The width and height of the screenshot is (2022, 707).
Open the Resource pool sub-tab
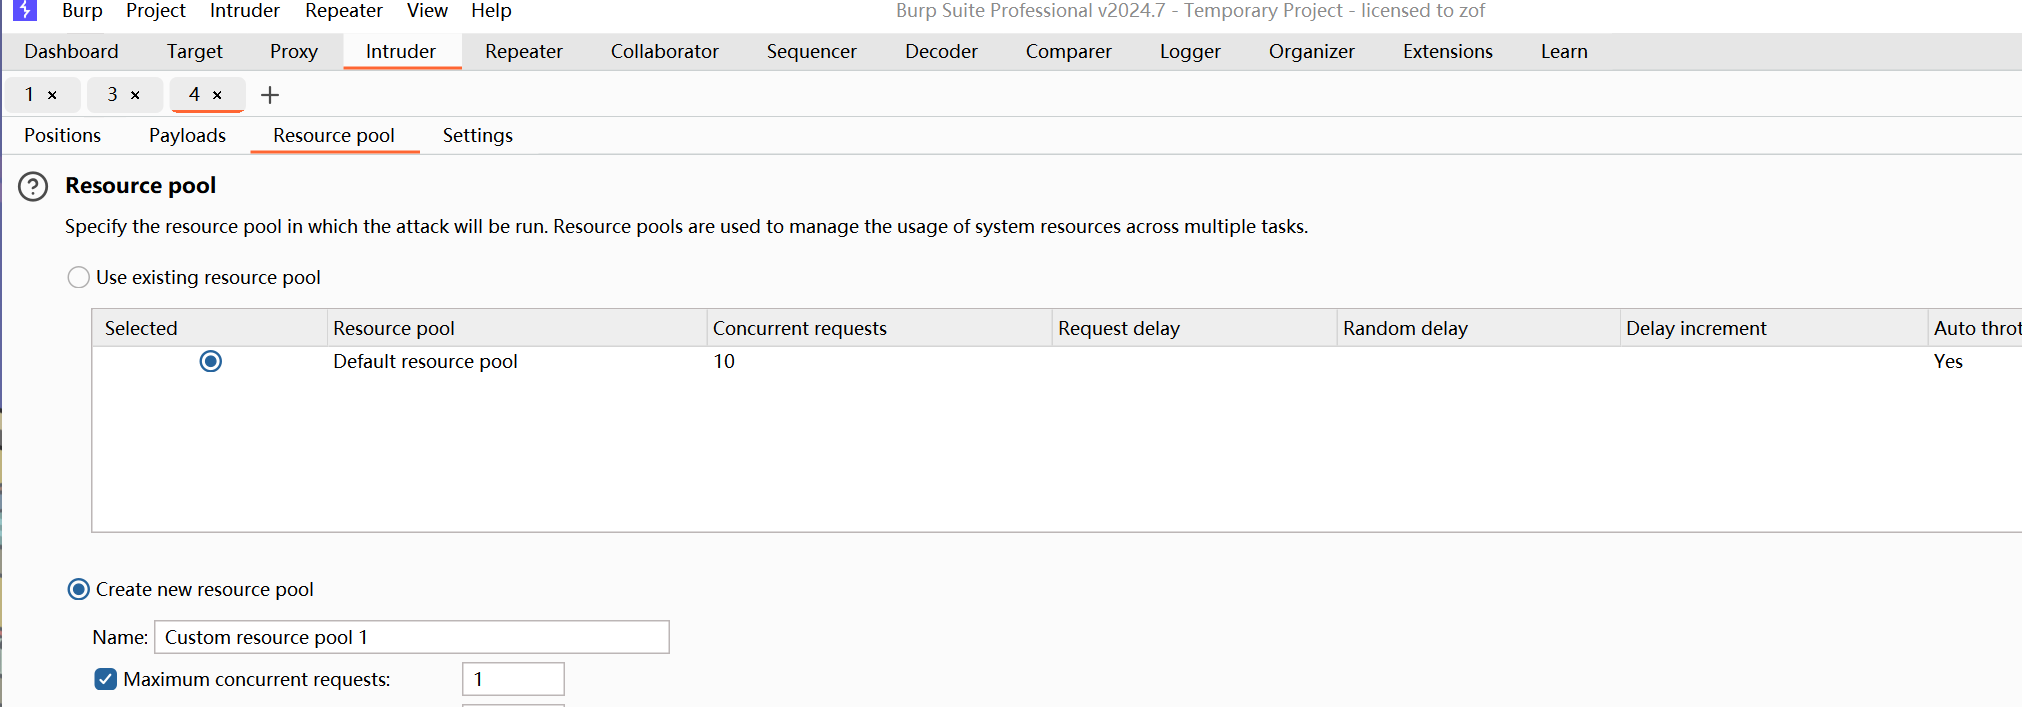click(334, 135)
